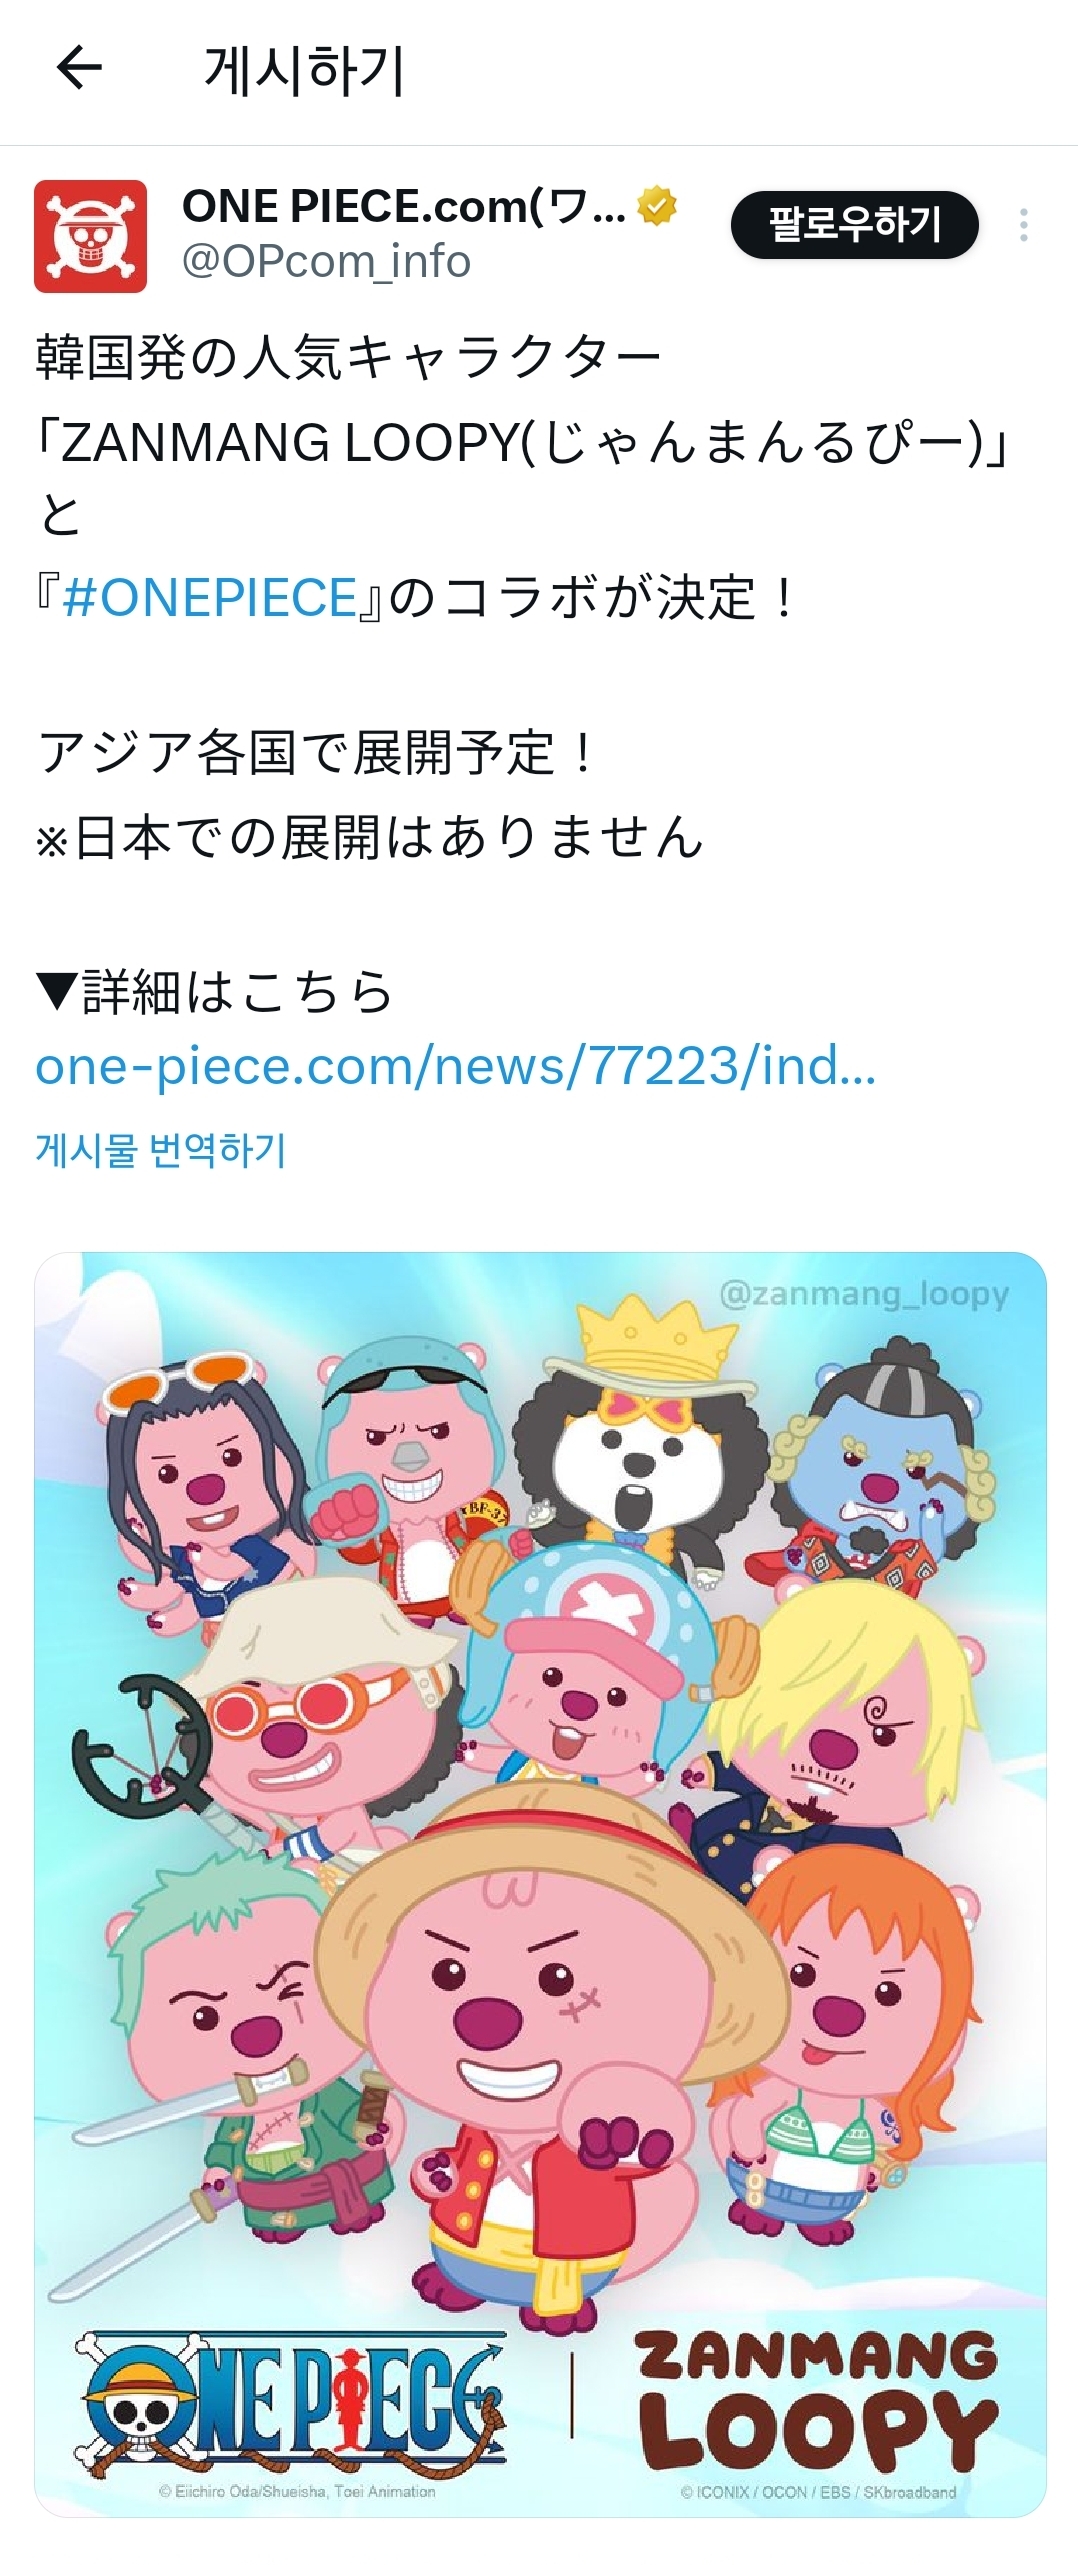Tap the 게시하기 header title
1078x2565 pixels.
(x=304, y=71)
